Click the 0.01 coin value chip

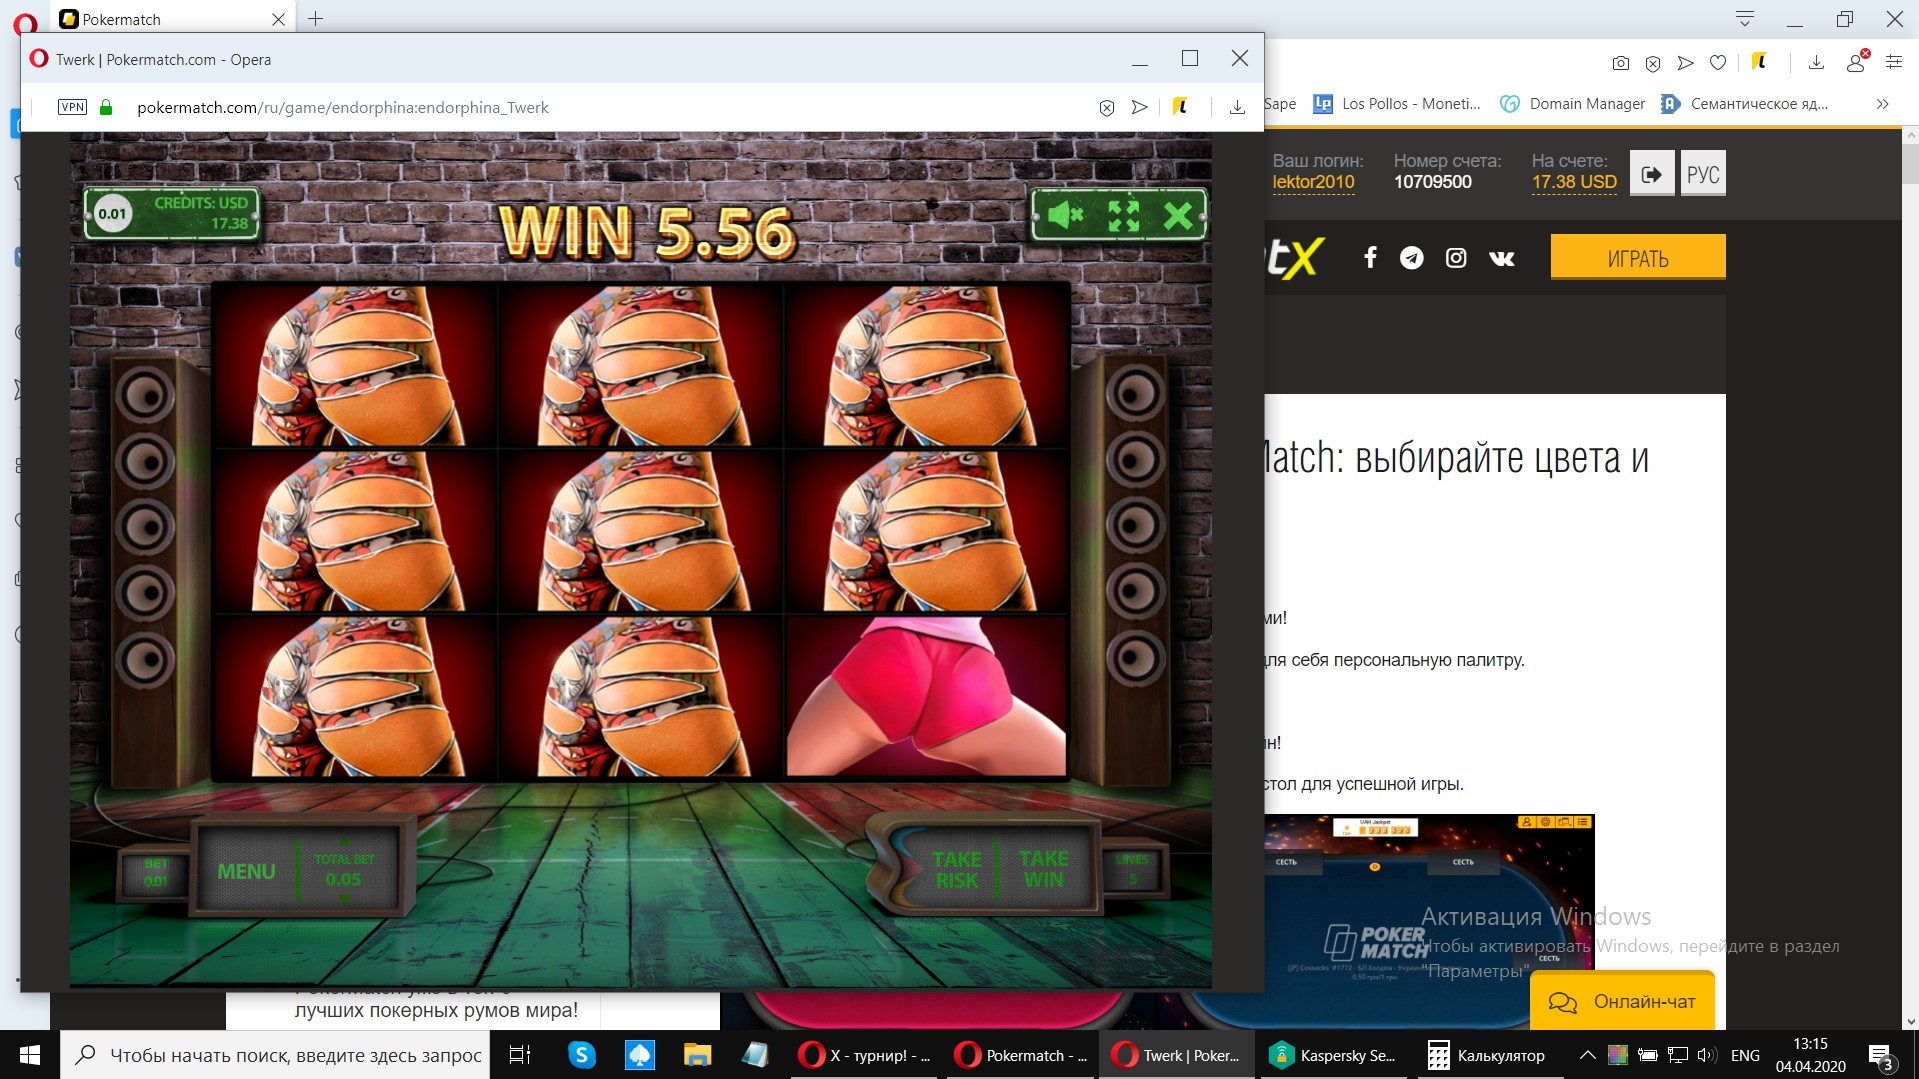[x=113, y=214]
